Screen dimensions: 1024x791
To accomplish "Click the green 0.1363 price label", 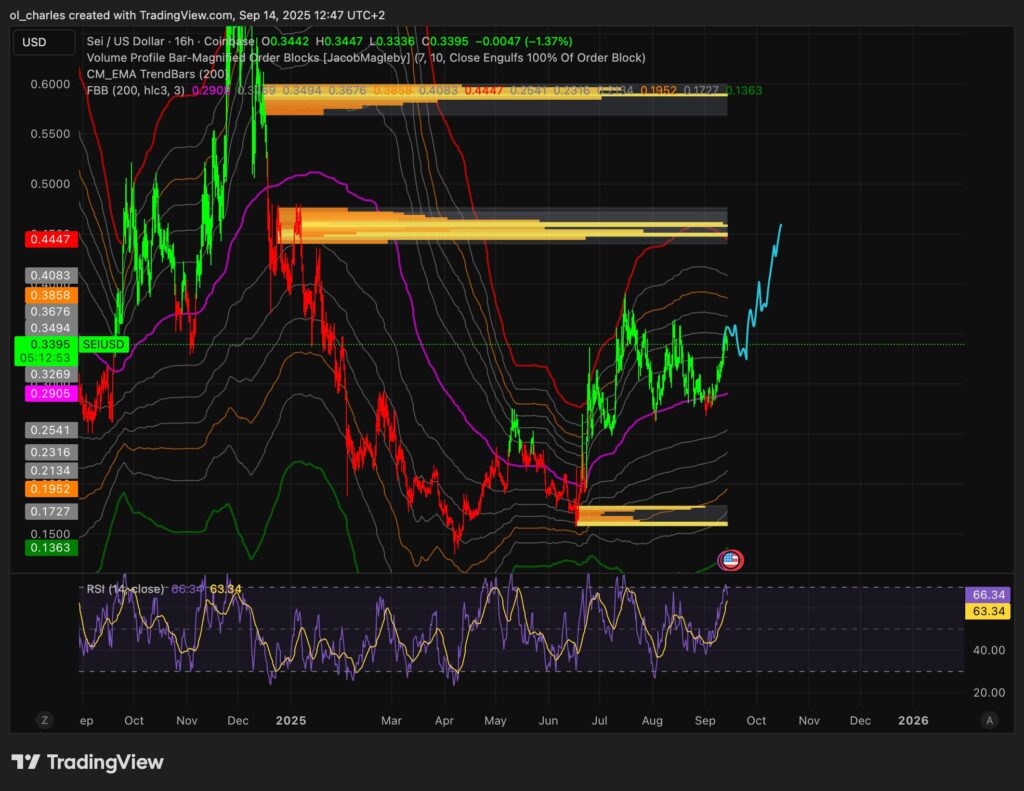I will coord(47,548).
